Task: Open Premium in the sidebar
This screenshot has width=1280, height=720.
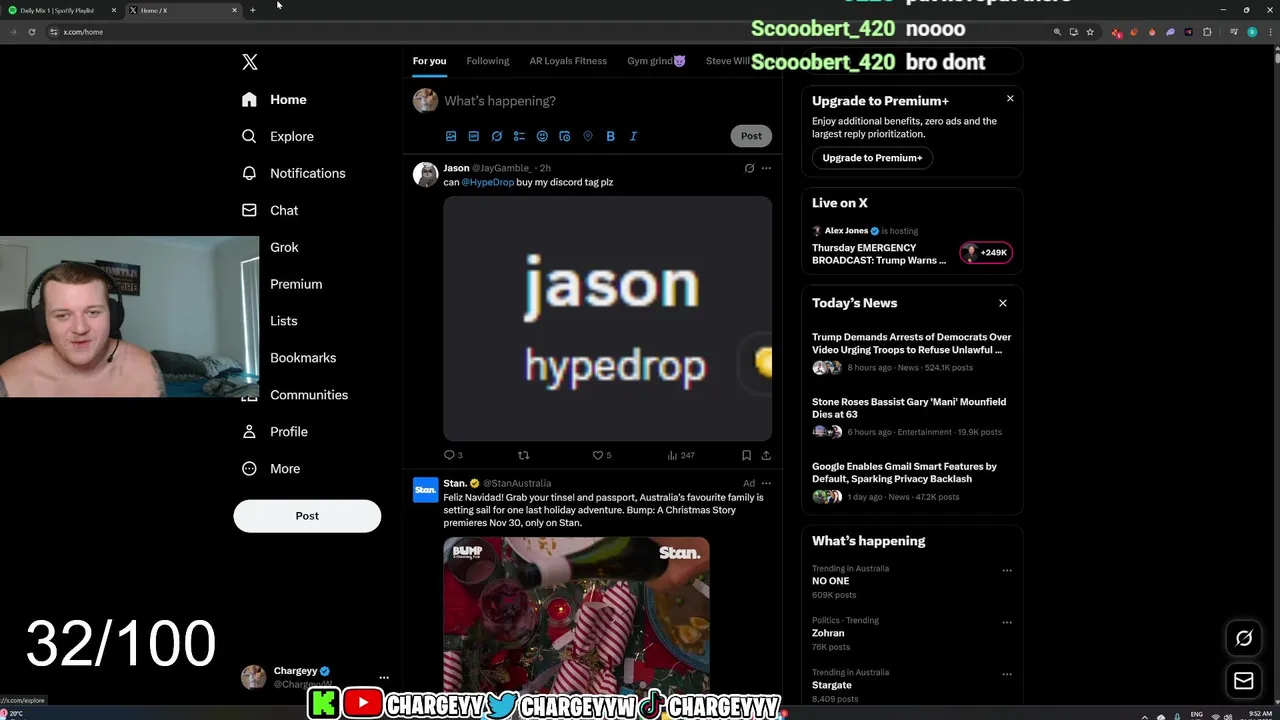Action: (x=296, y=284)
